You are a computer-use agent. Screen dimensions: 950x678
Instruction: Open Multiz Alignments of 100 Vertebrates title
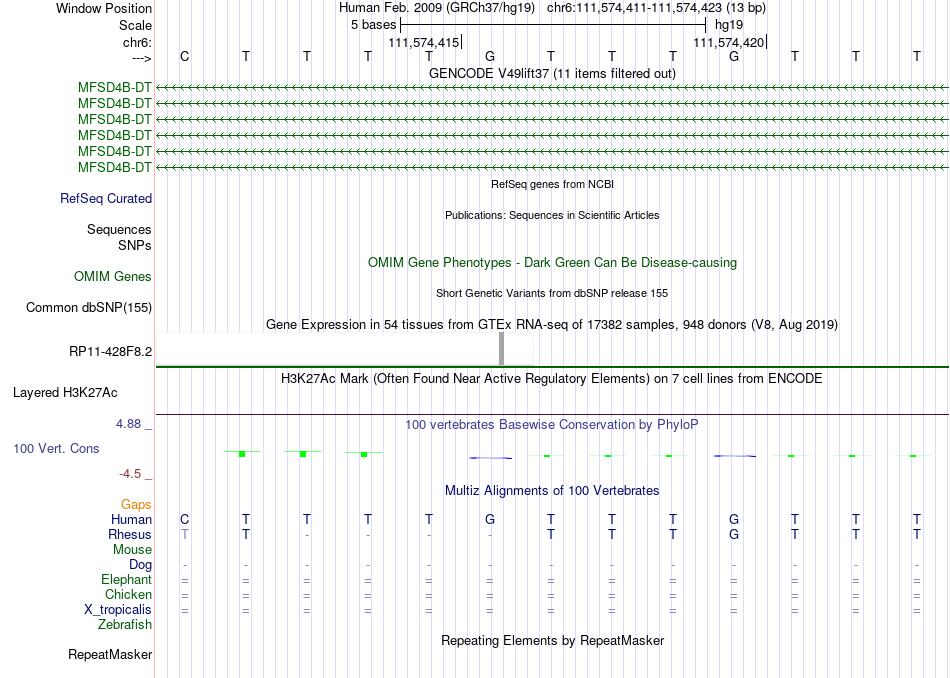tap(552, 491)
